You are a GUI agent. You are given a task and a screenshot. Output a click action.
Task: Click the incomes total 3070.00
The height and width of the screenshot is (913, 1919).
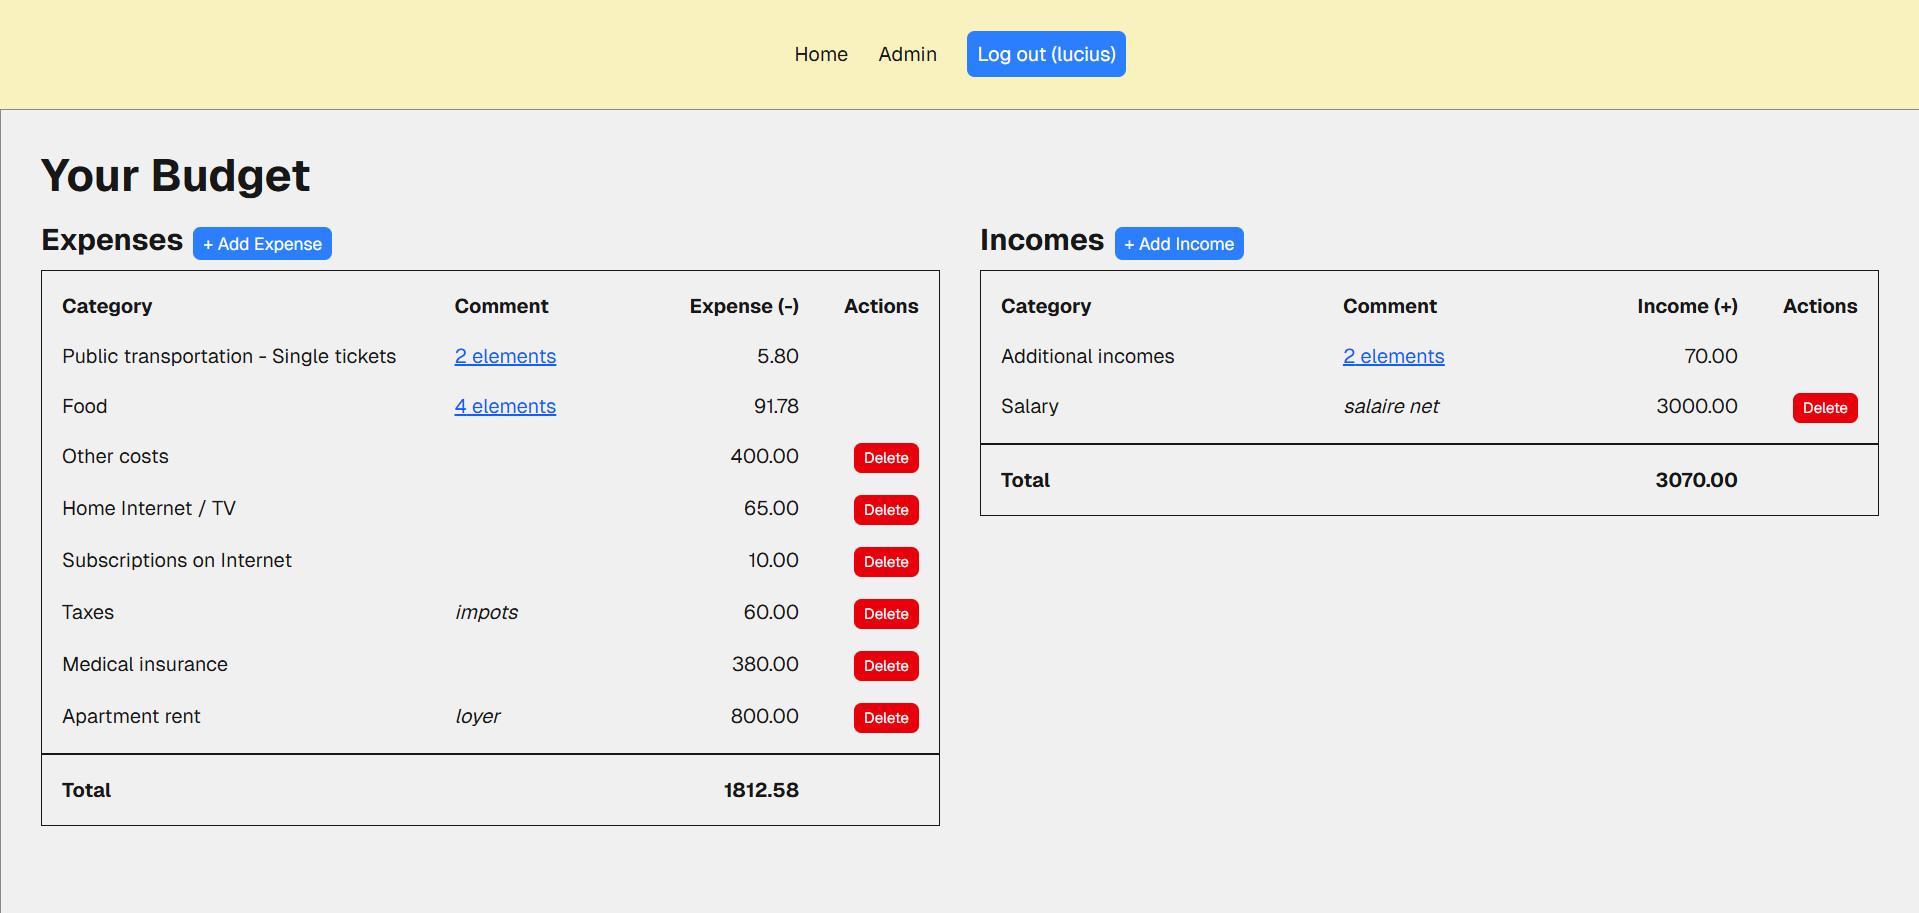[1695, 480]
